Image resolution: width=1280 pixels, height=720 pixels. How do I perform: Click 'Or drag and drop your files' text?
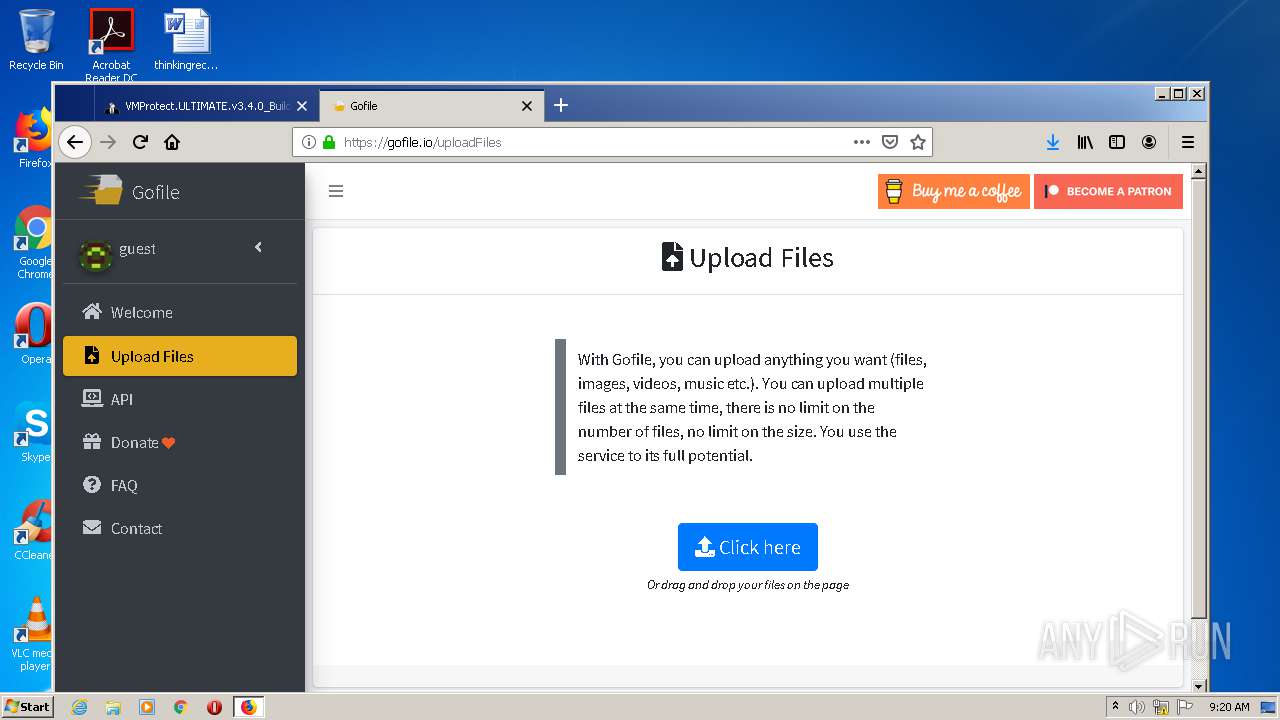coord(748,585)
